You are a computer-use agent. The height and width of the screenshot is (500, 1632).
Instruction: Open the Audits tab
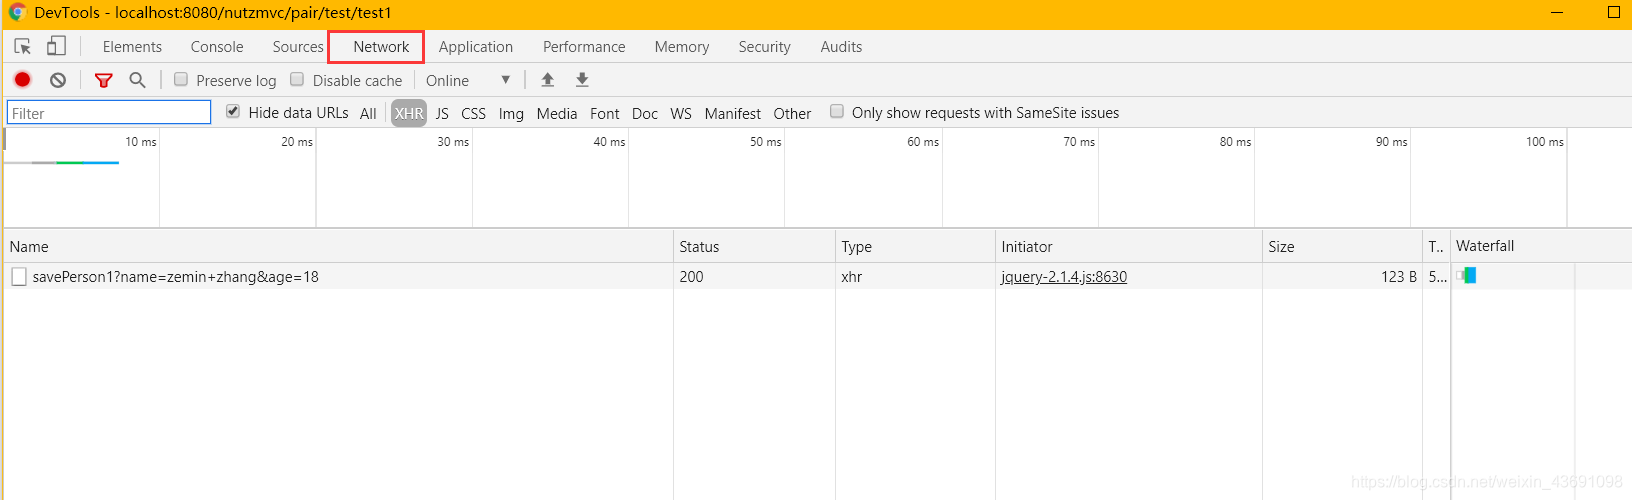click(841, 47)
